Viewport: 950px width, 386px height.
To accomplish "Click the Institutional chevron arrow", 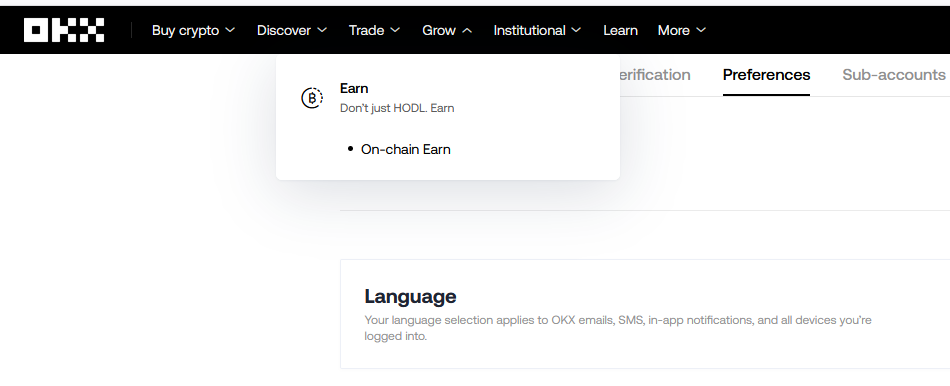I will [576, 30].
